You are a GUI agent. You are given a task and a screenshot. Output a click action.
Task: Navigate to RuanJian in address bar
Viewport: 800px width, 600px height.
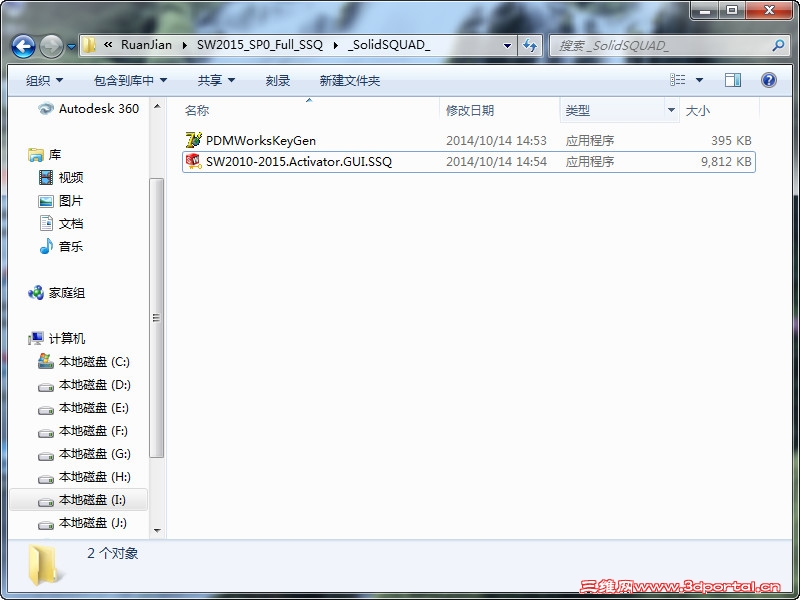click(x=146, y=45)
